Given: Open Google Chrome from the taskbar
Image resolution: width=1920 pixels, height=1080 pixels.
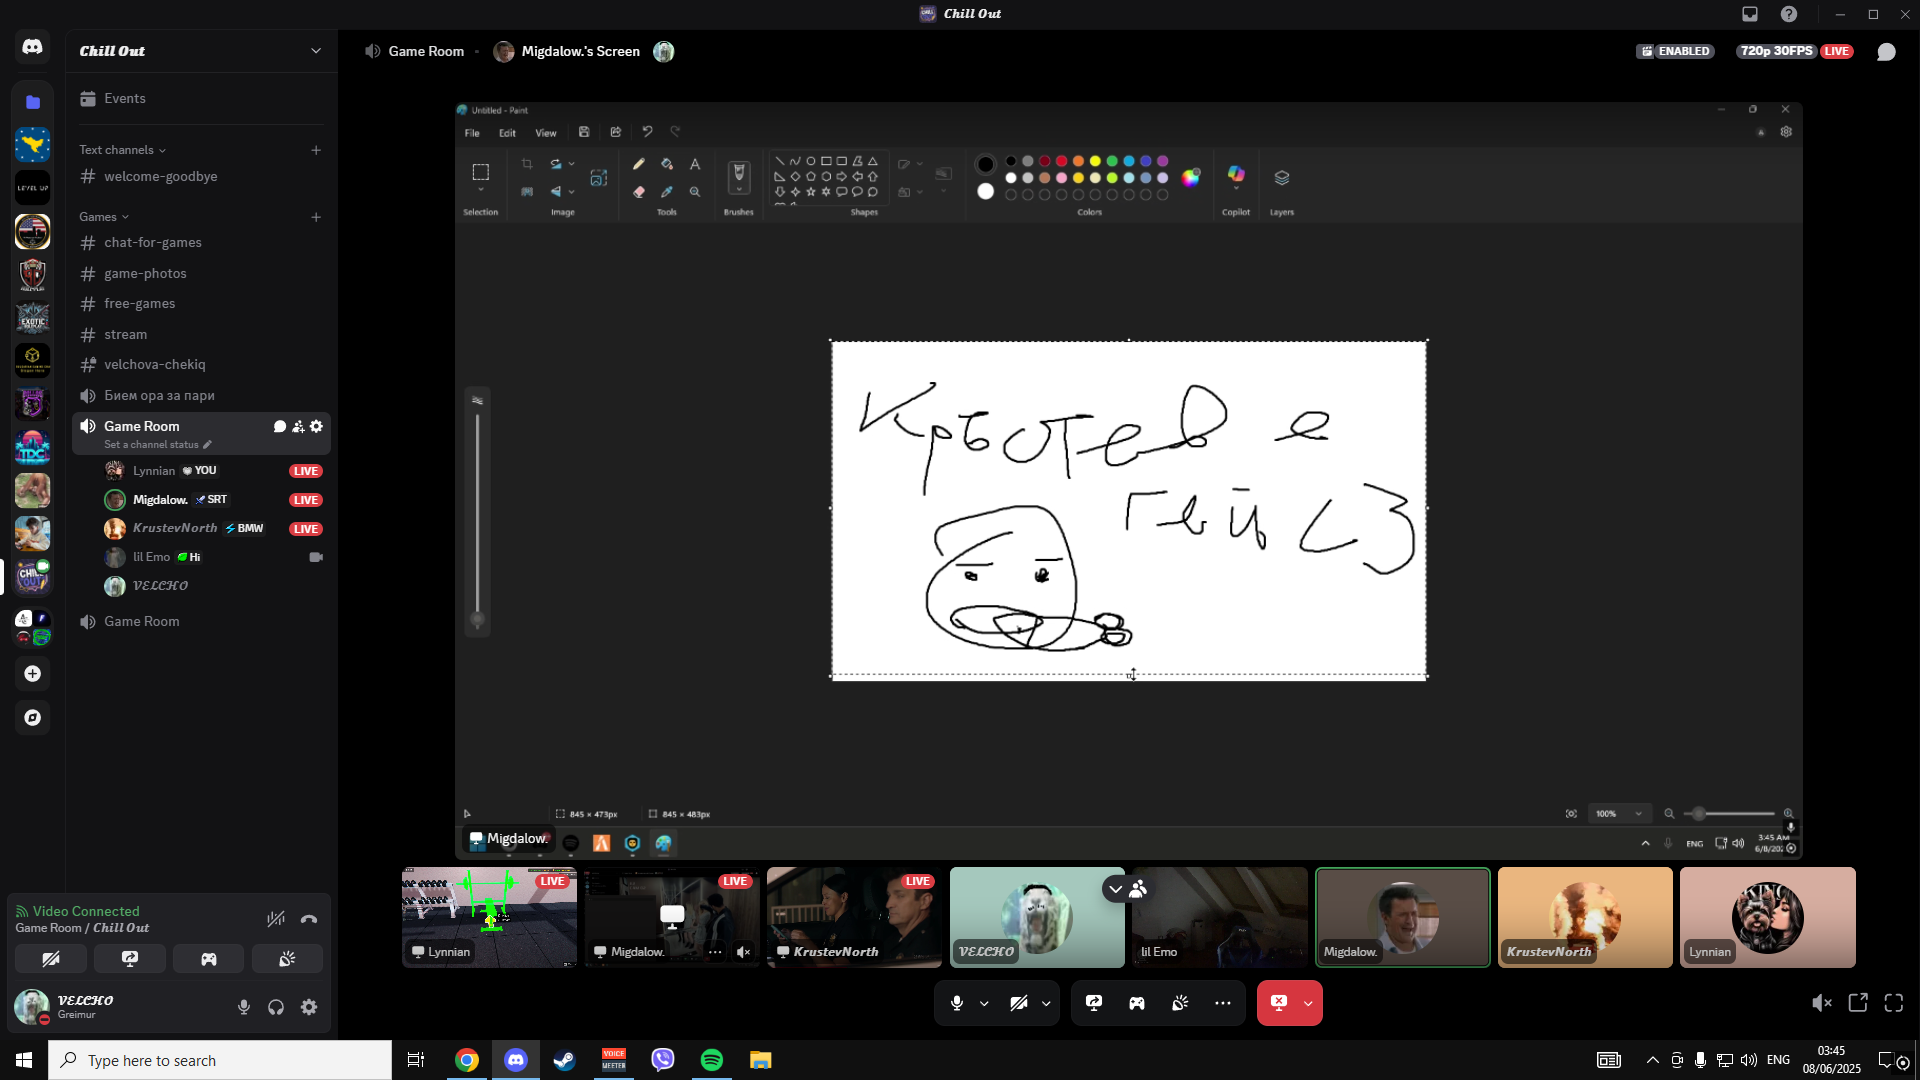Looking at the screenshot, I should [467, 1060].
